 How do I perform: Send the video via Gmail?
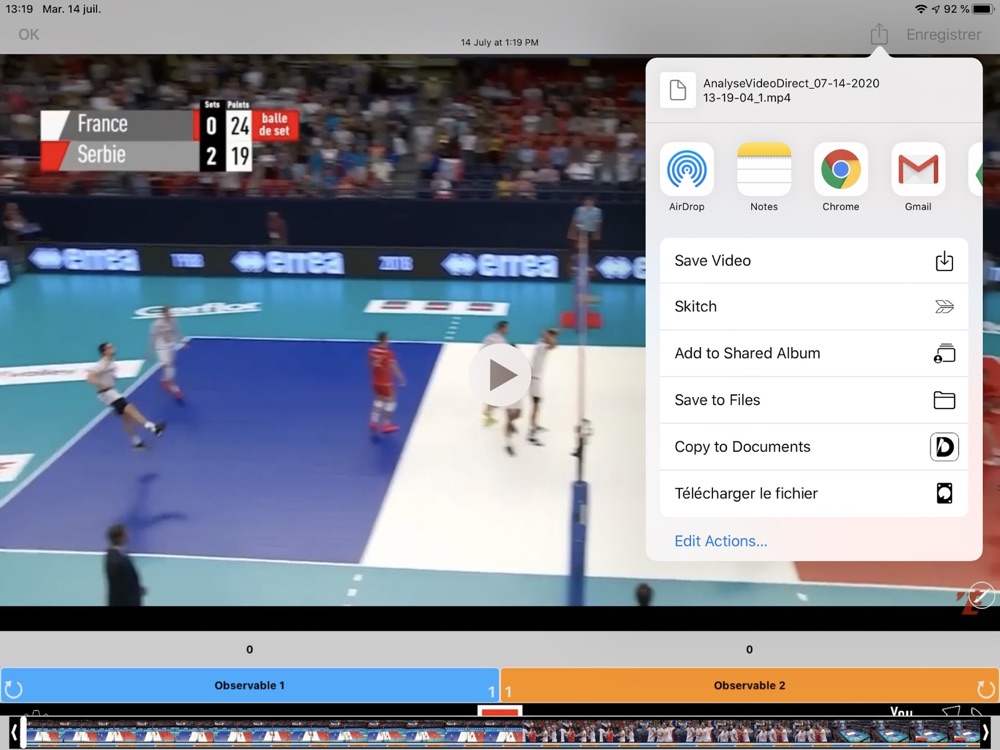(918, 169)
